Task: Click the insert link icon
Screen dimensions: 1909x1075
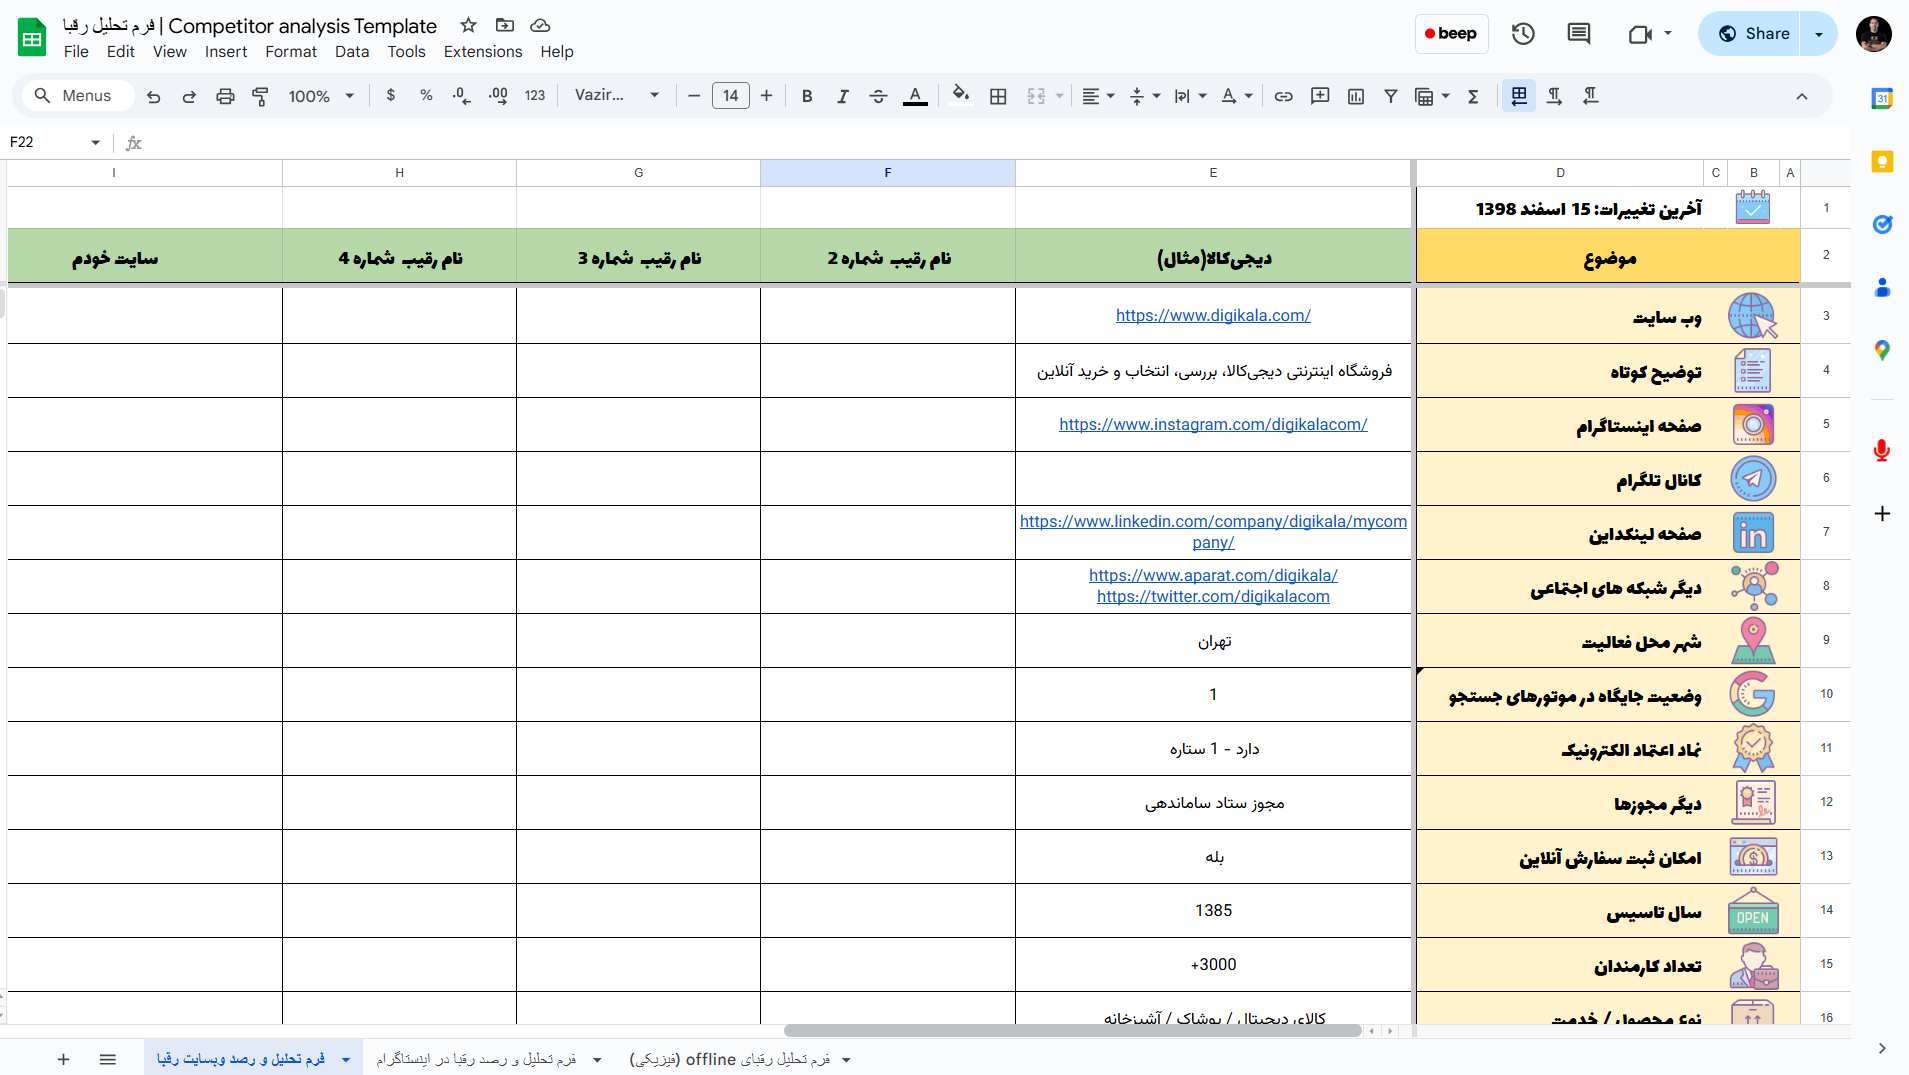Action: pos(1283,96)
